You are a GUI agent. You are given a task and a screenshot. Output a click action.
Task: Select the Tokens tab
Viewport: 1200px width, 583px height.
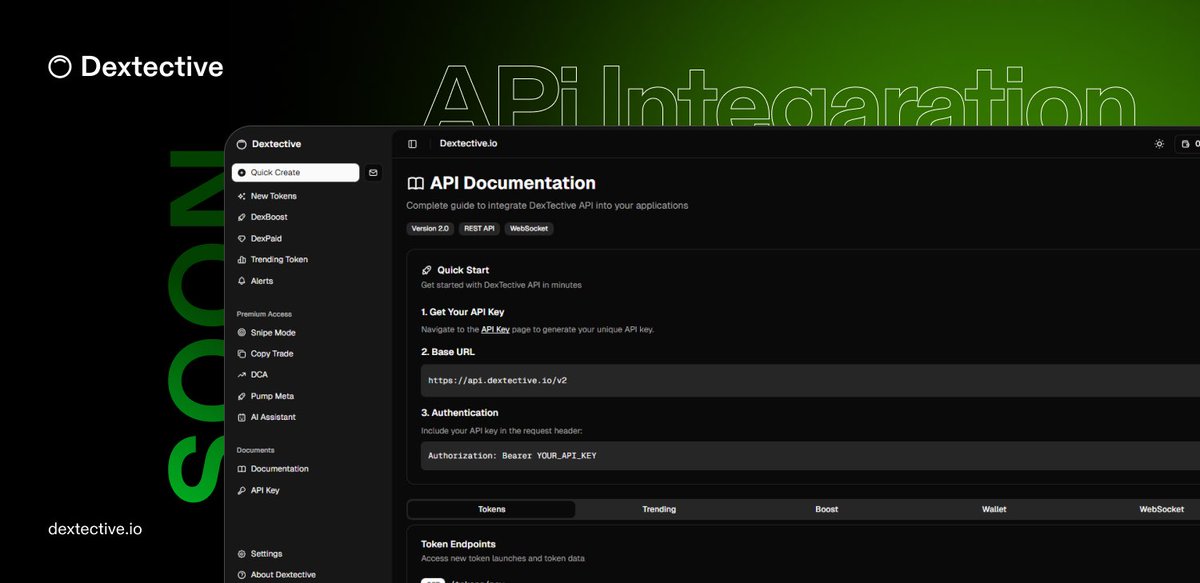coord(492,509)
